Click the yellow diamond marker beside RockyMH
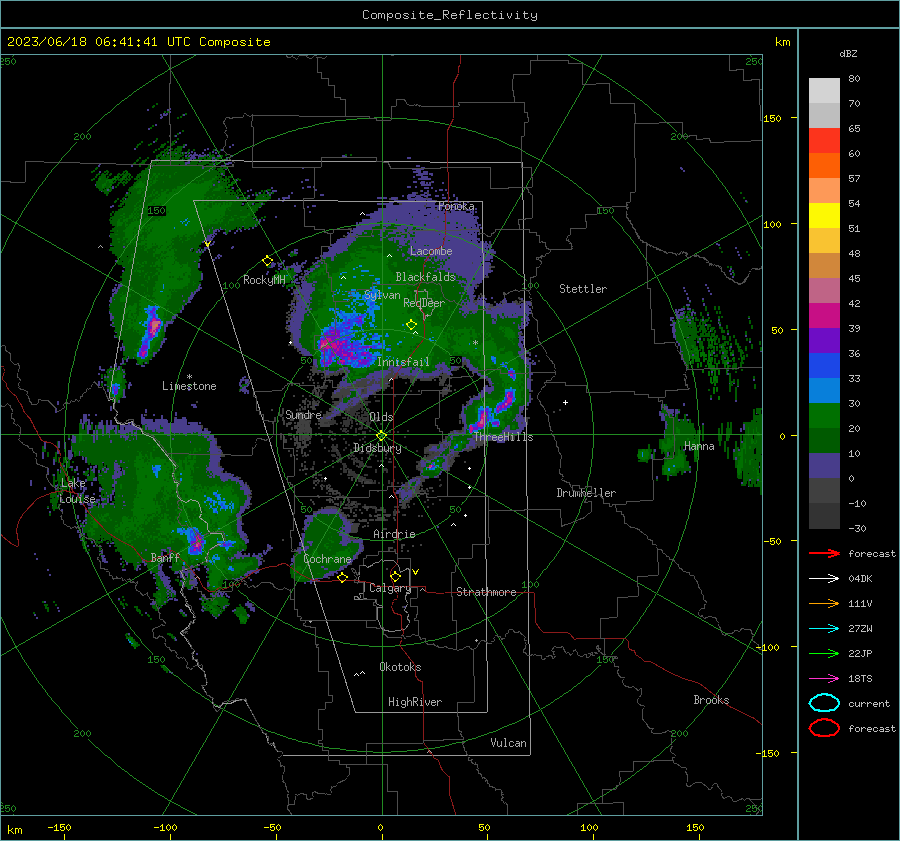This screenshot has height=841, width=900. click(x=267, y=261)
